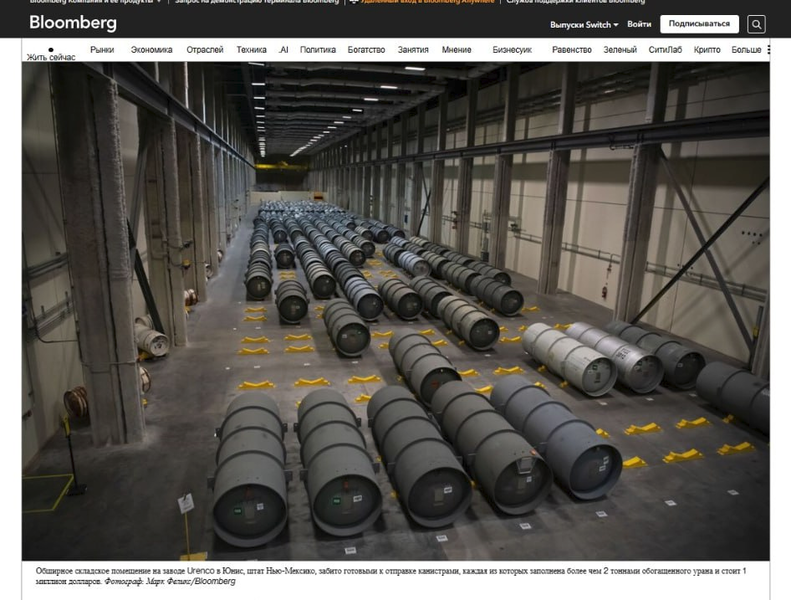Open the search magnifier icon
791x600 pixels.
[756, 24]
